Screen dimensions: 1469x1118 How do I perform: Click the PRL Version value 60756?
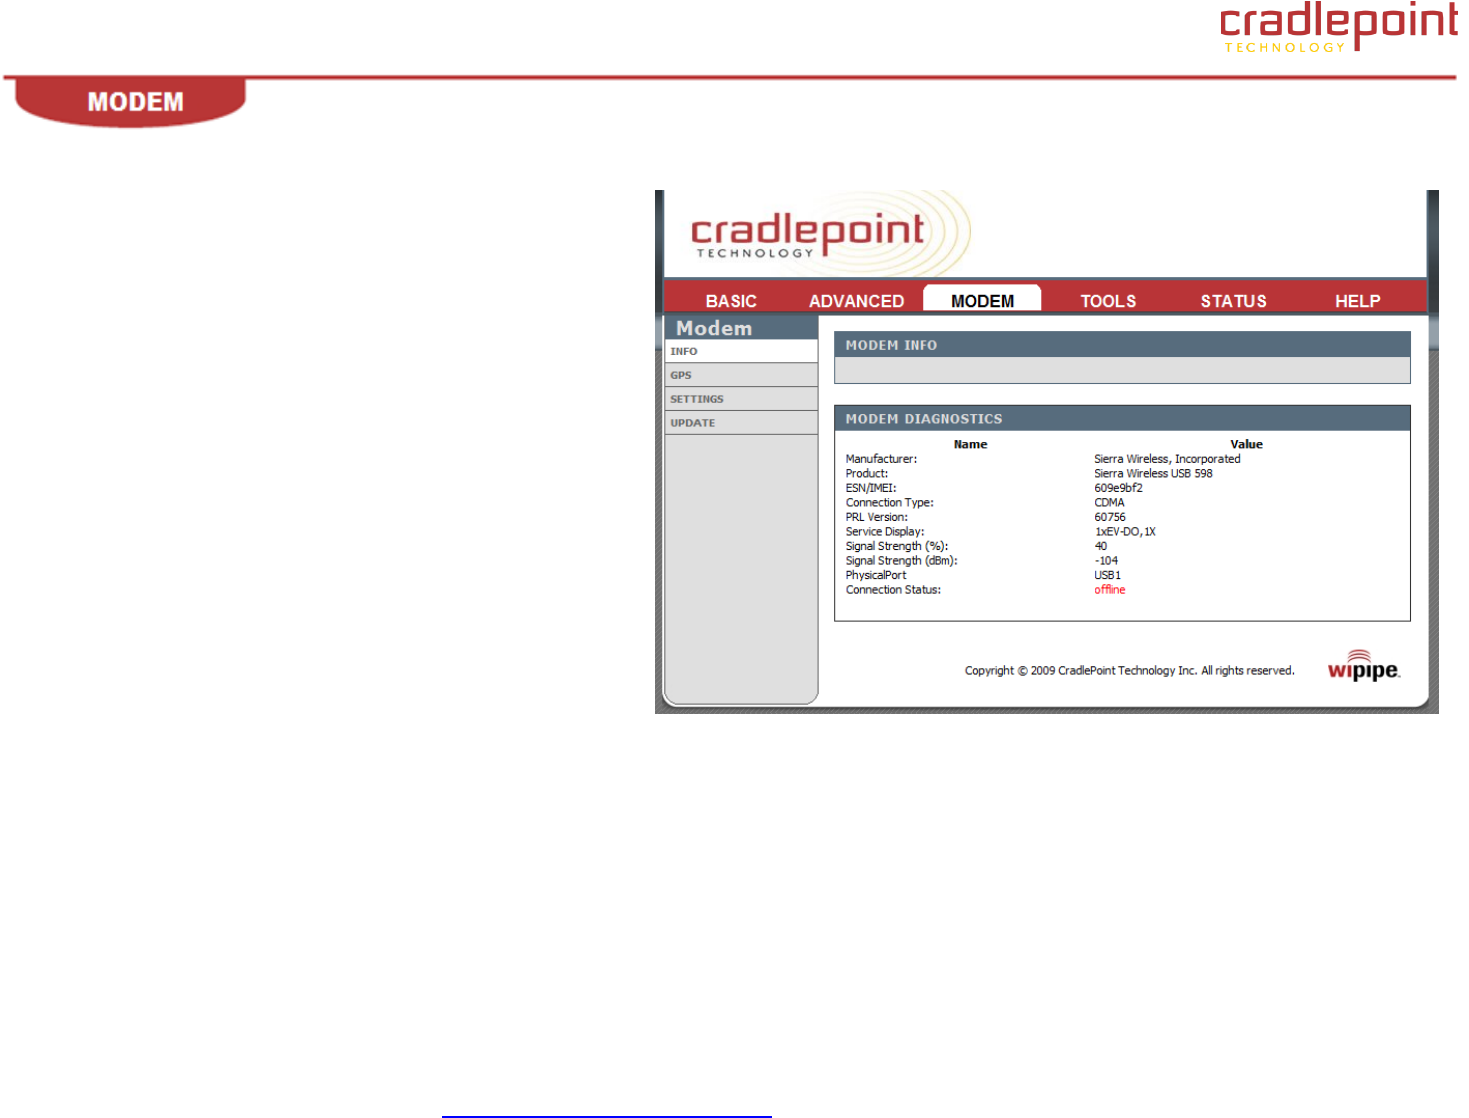click(x=1110, y=517)
